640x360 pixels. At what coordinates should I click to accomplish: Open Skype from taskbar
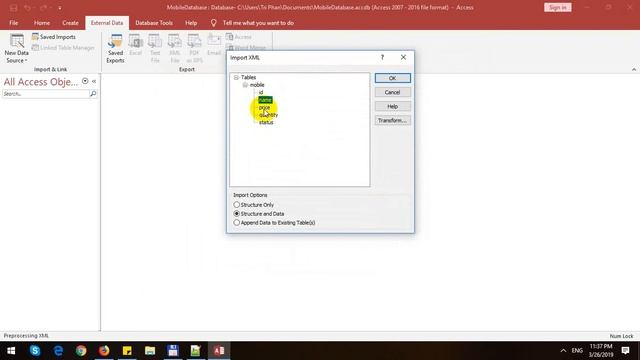pos(35,351)
